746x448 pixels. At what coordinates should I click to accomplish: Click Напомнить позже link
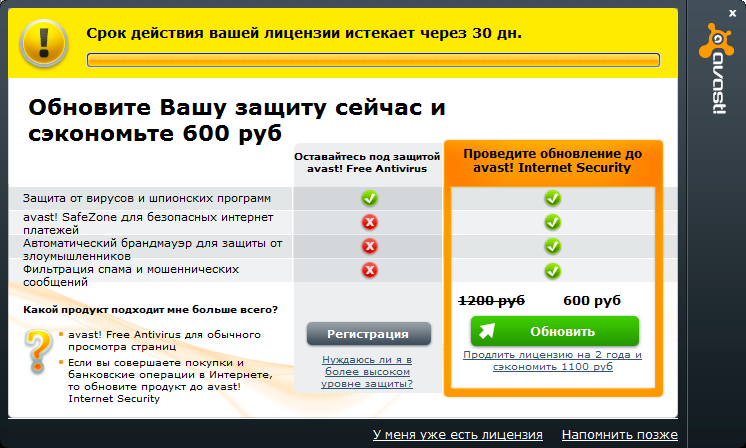(x=619, y=434)
